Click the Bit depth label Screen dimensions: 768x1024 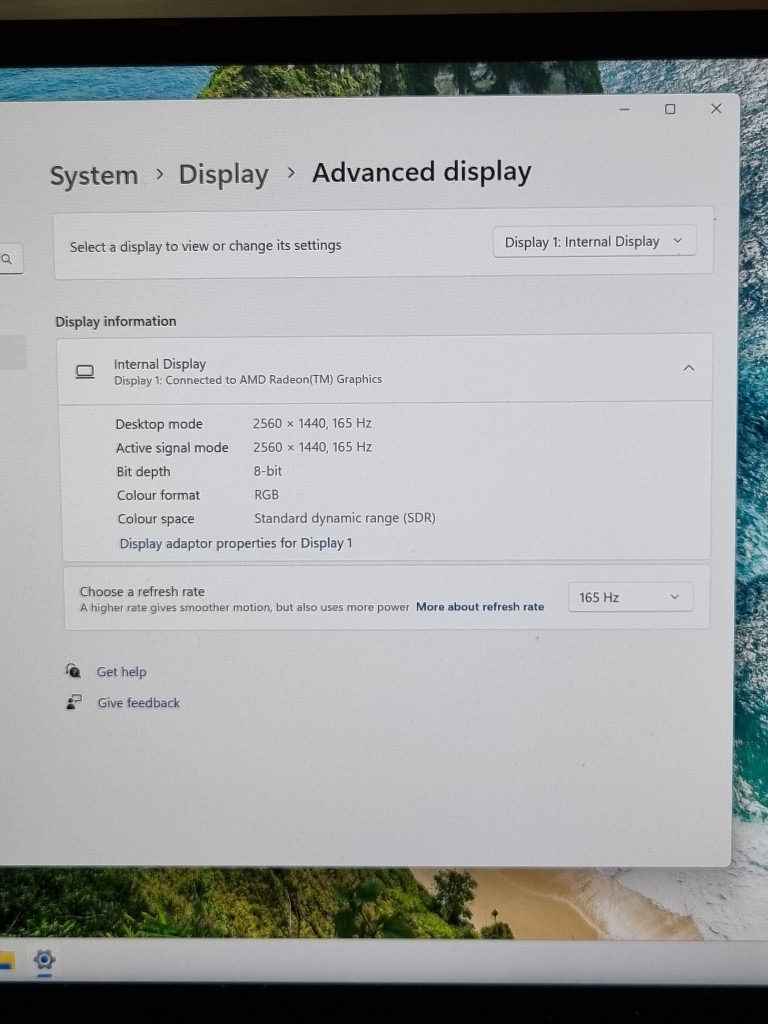[x=143, y=472]
